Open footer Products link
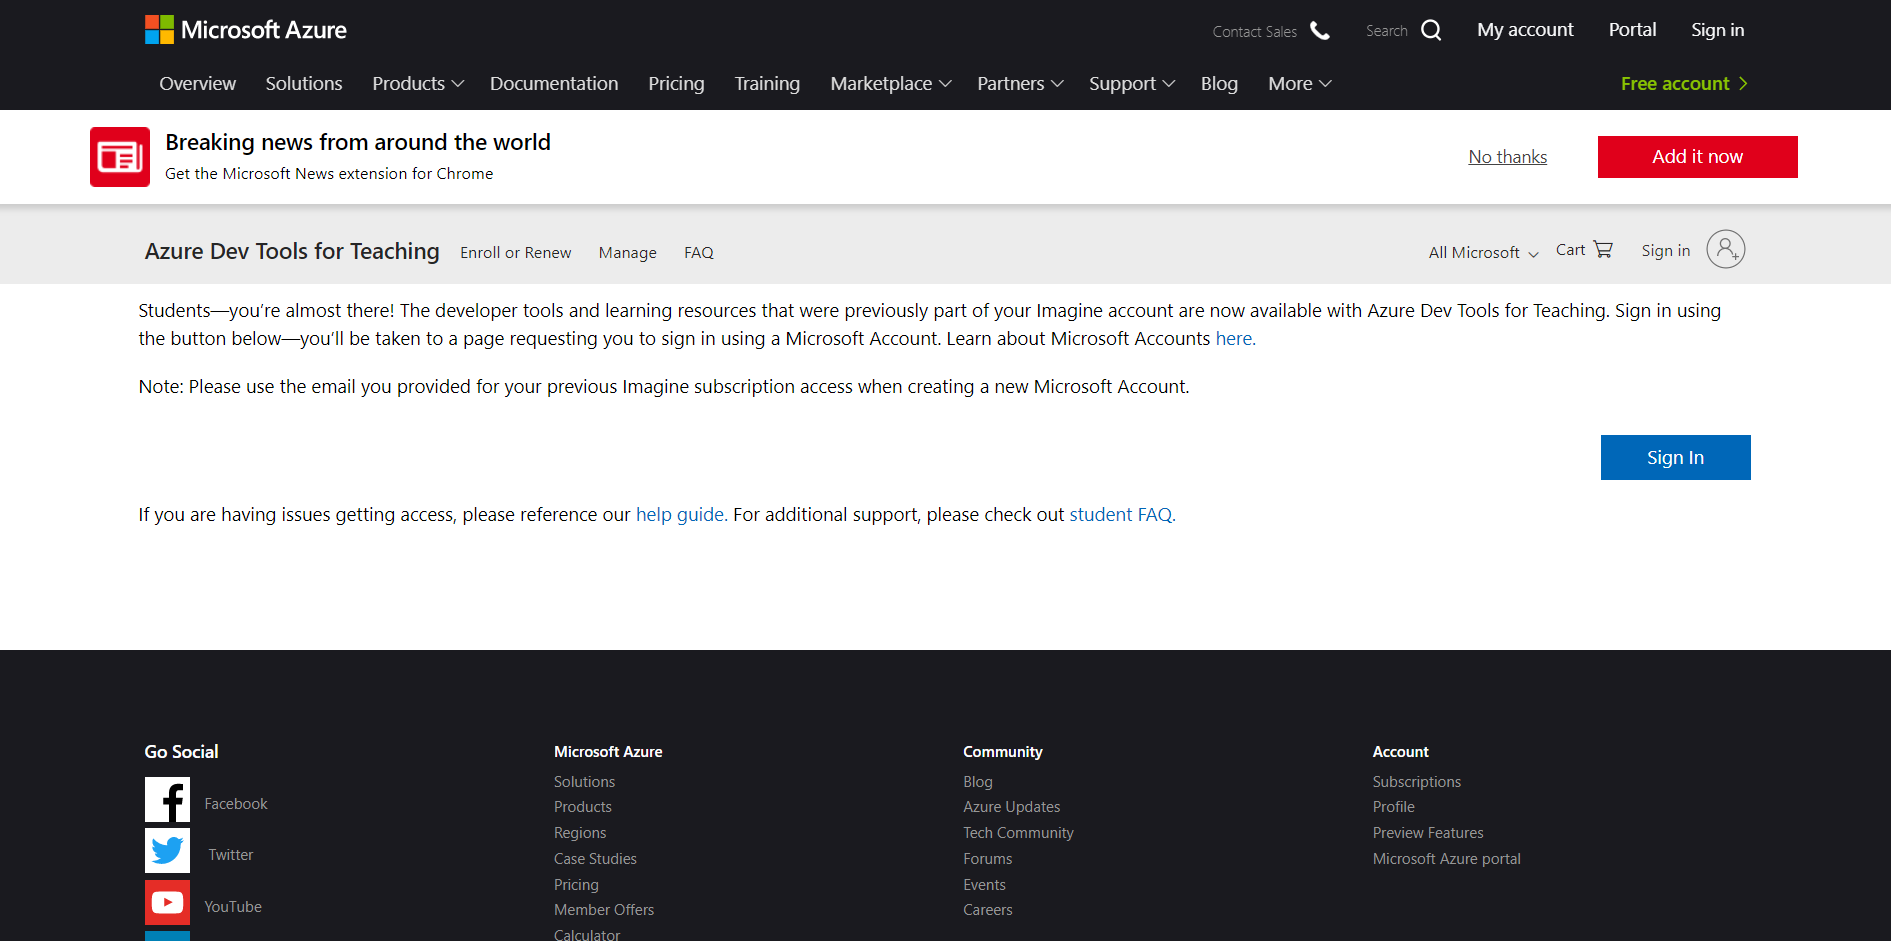The image size is (1891, 941). (x=583, y=807)
